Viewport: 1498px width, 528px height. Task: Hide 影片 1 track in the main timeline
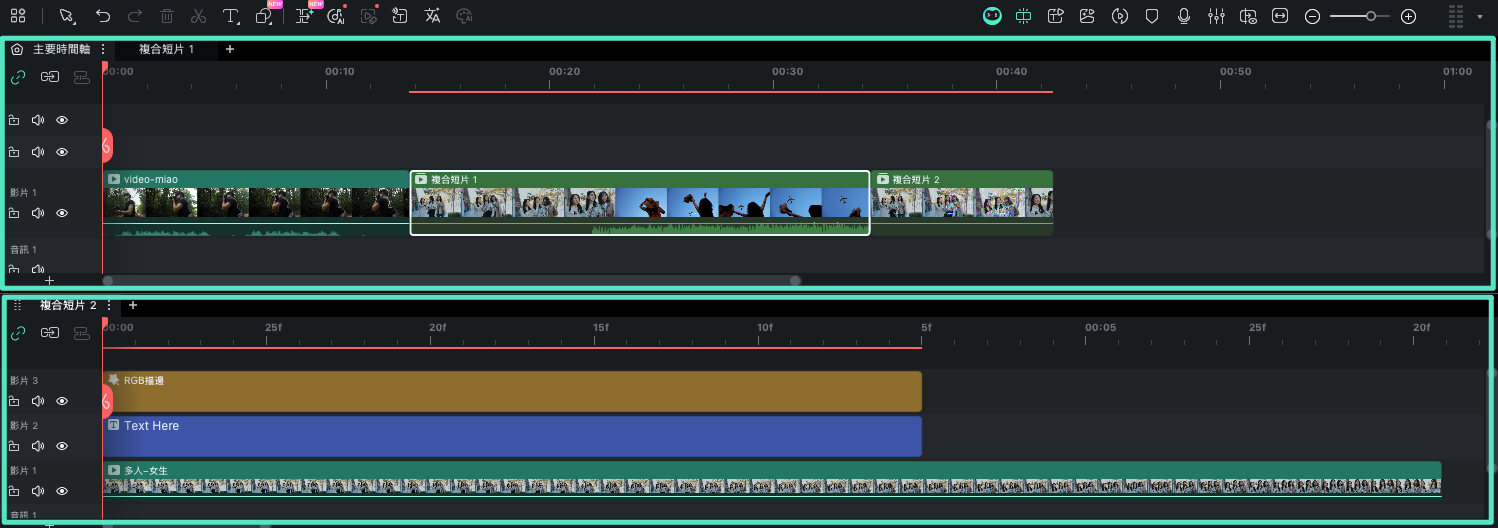point(62,213)
